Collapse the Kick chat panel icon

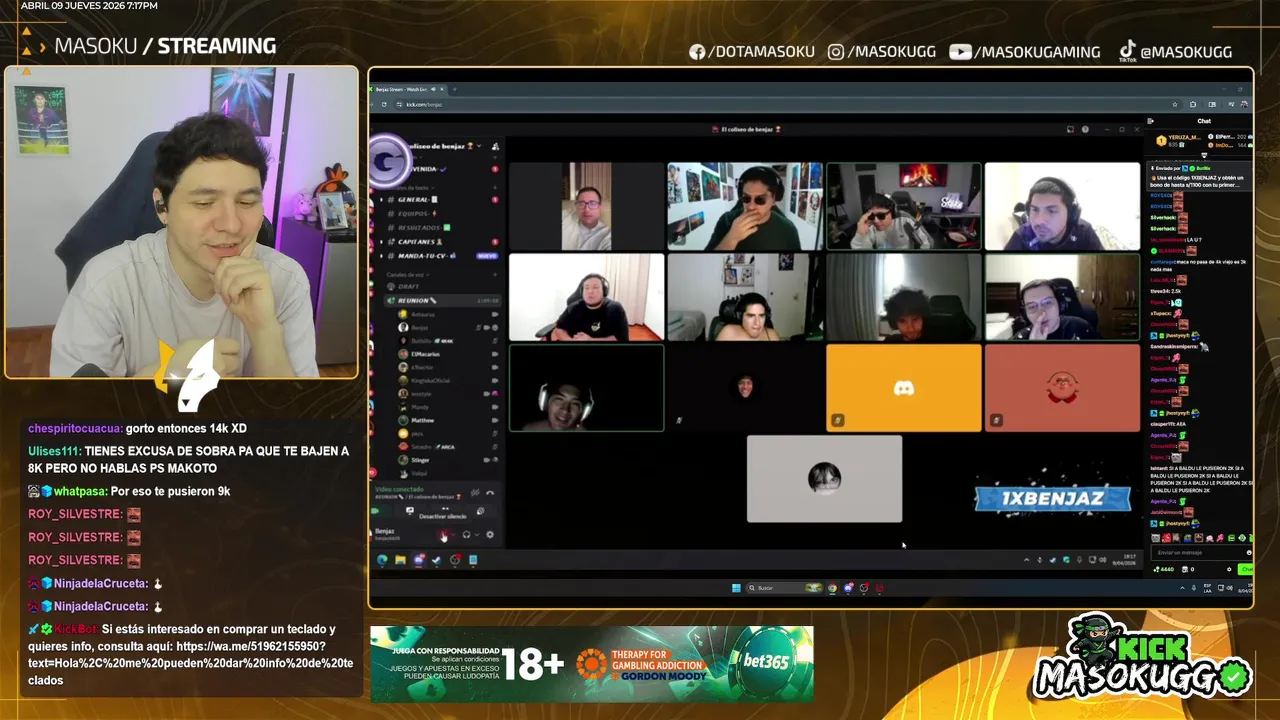coord(1150,121)
